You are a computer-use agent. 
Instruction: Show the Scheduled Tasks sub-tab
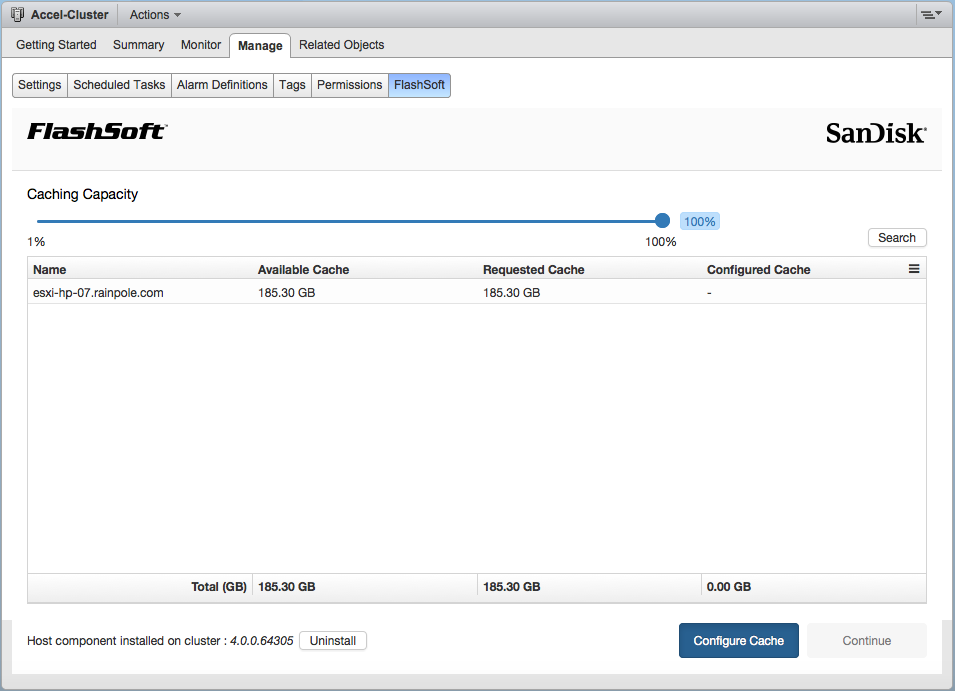point(119,85)
